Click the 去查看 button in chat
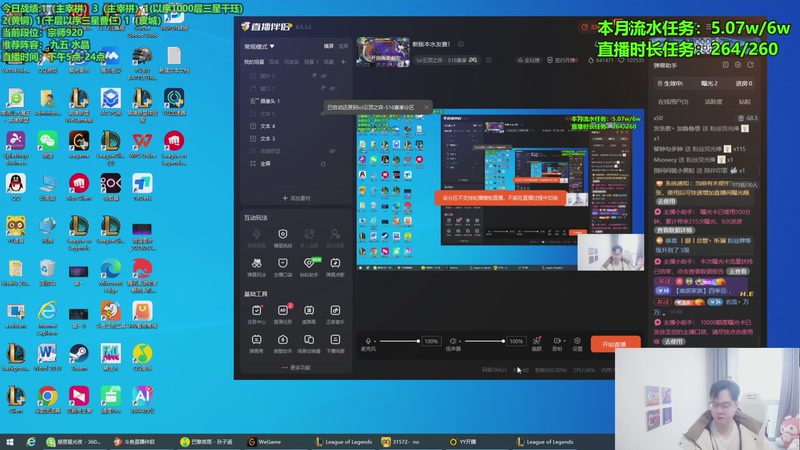 738,271
